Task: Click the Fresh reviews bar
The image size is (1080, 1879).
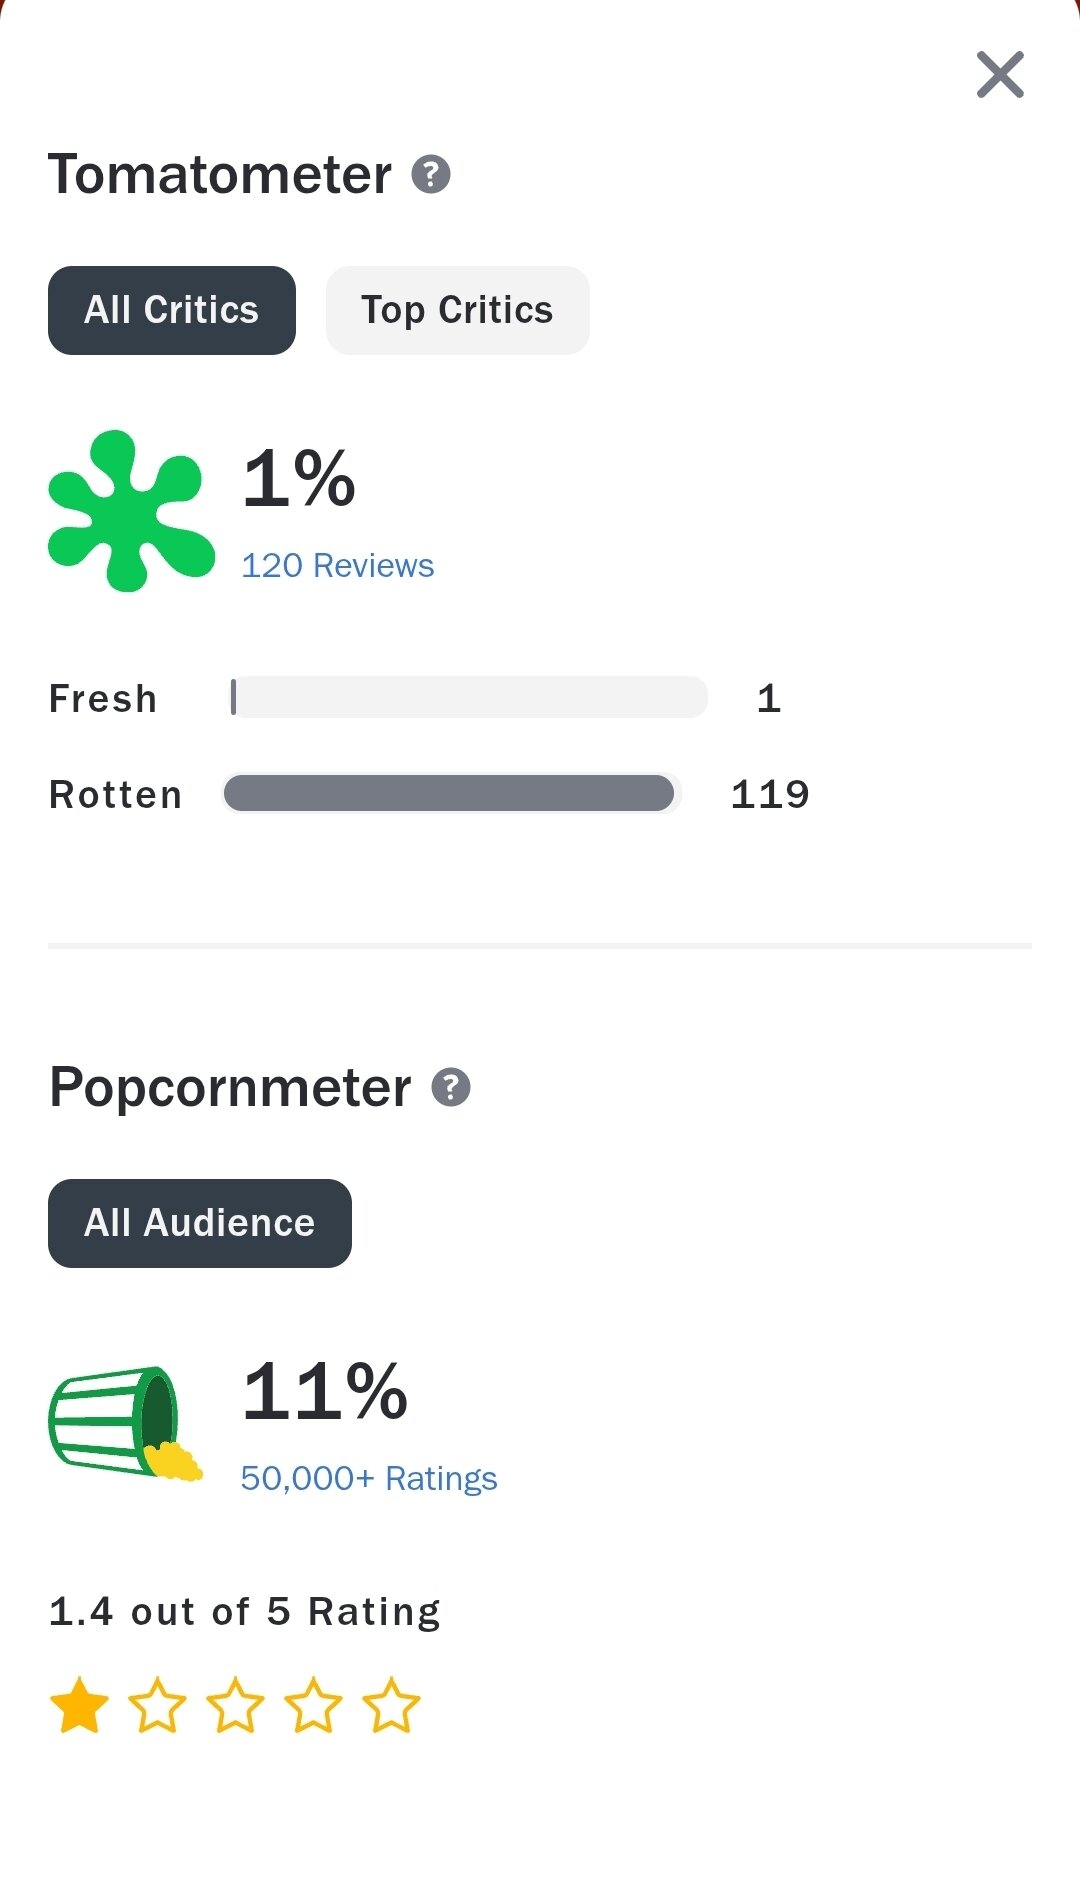Action: pyautogui.click(x=469, y=697)
